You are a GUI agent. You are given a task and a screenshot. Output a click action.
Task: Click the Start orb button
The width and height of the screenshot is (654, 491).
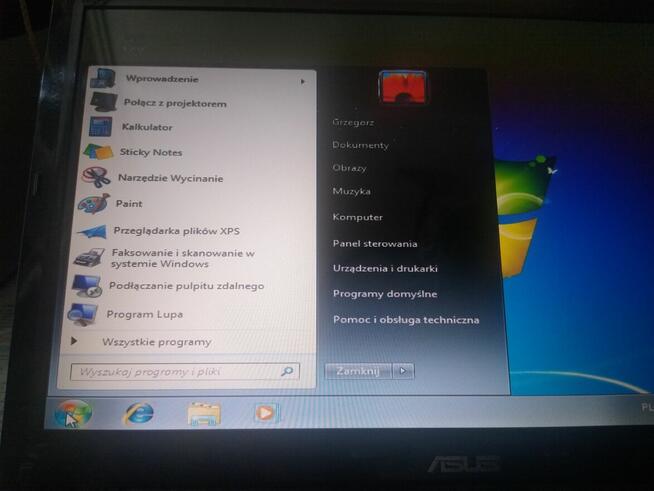point(73,414)
